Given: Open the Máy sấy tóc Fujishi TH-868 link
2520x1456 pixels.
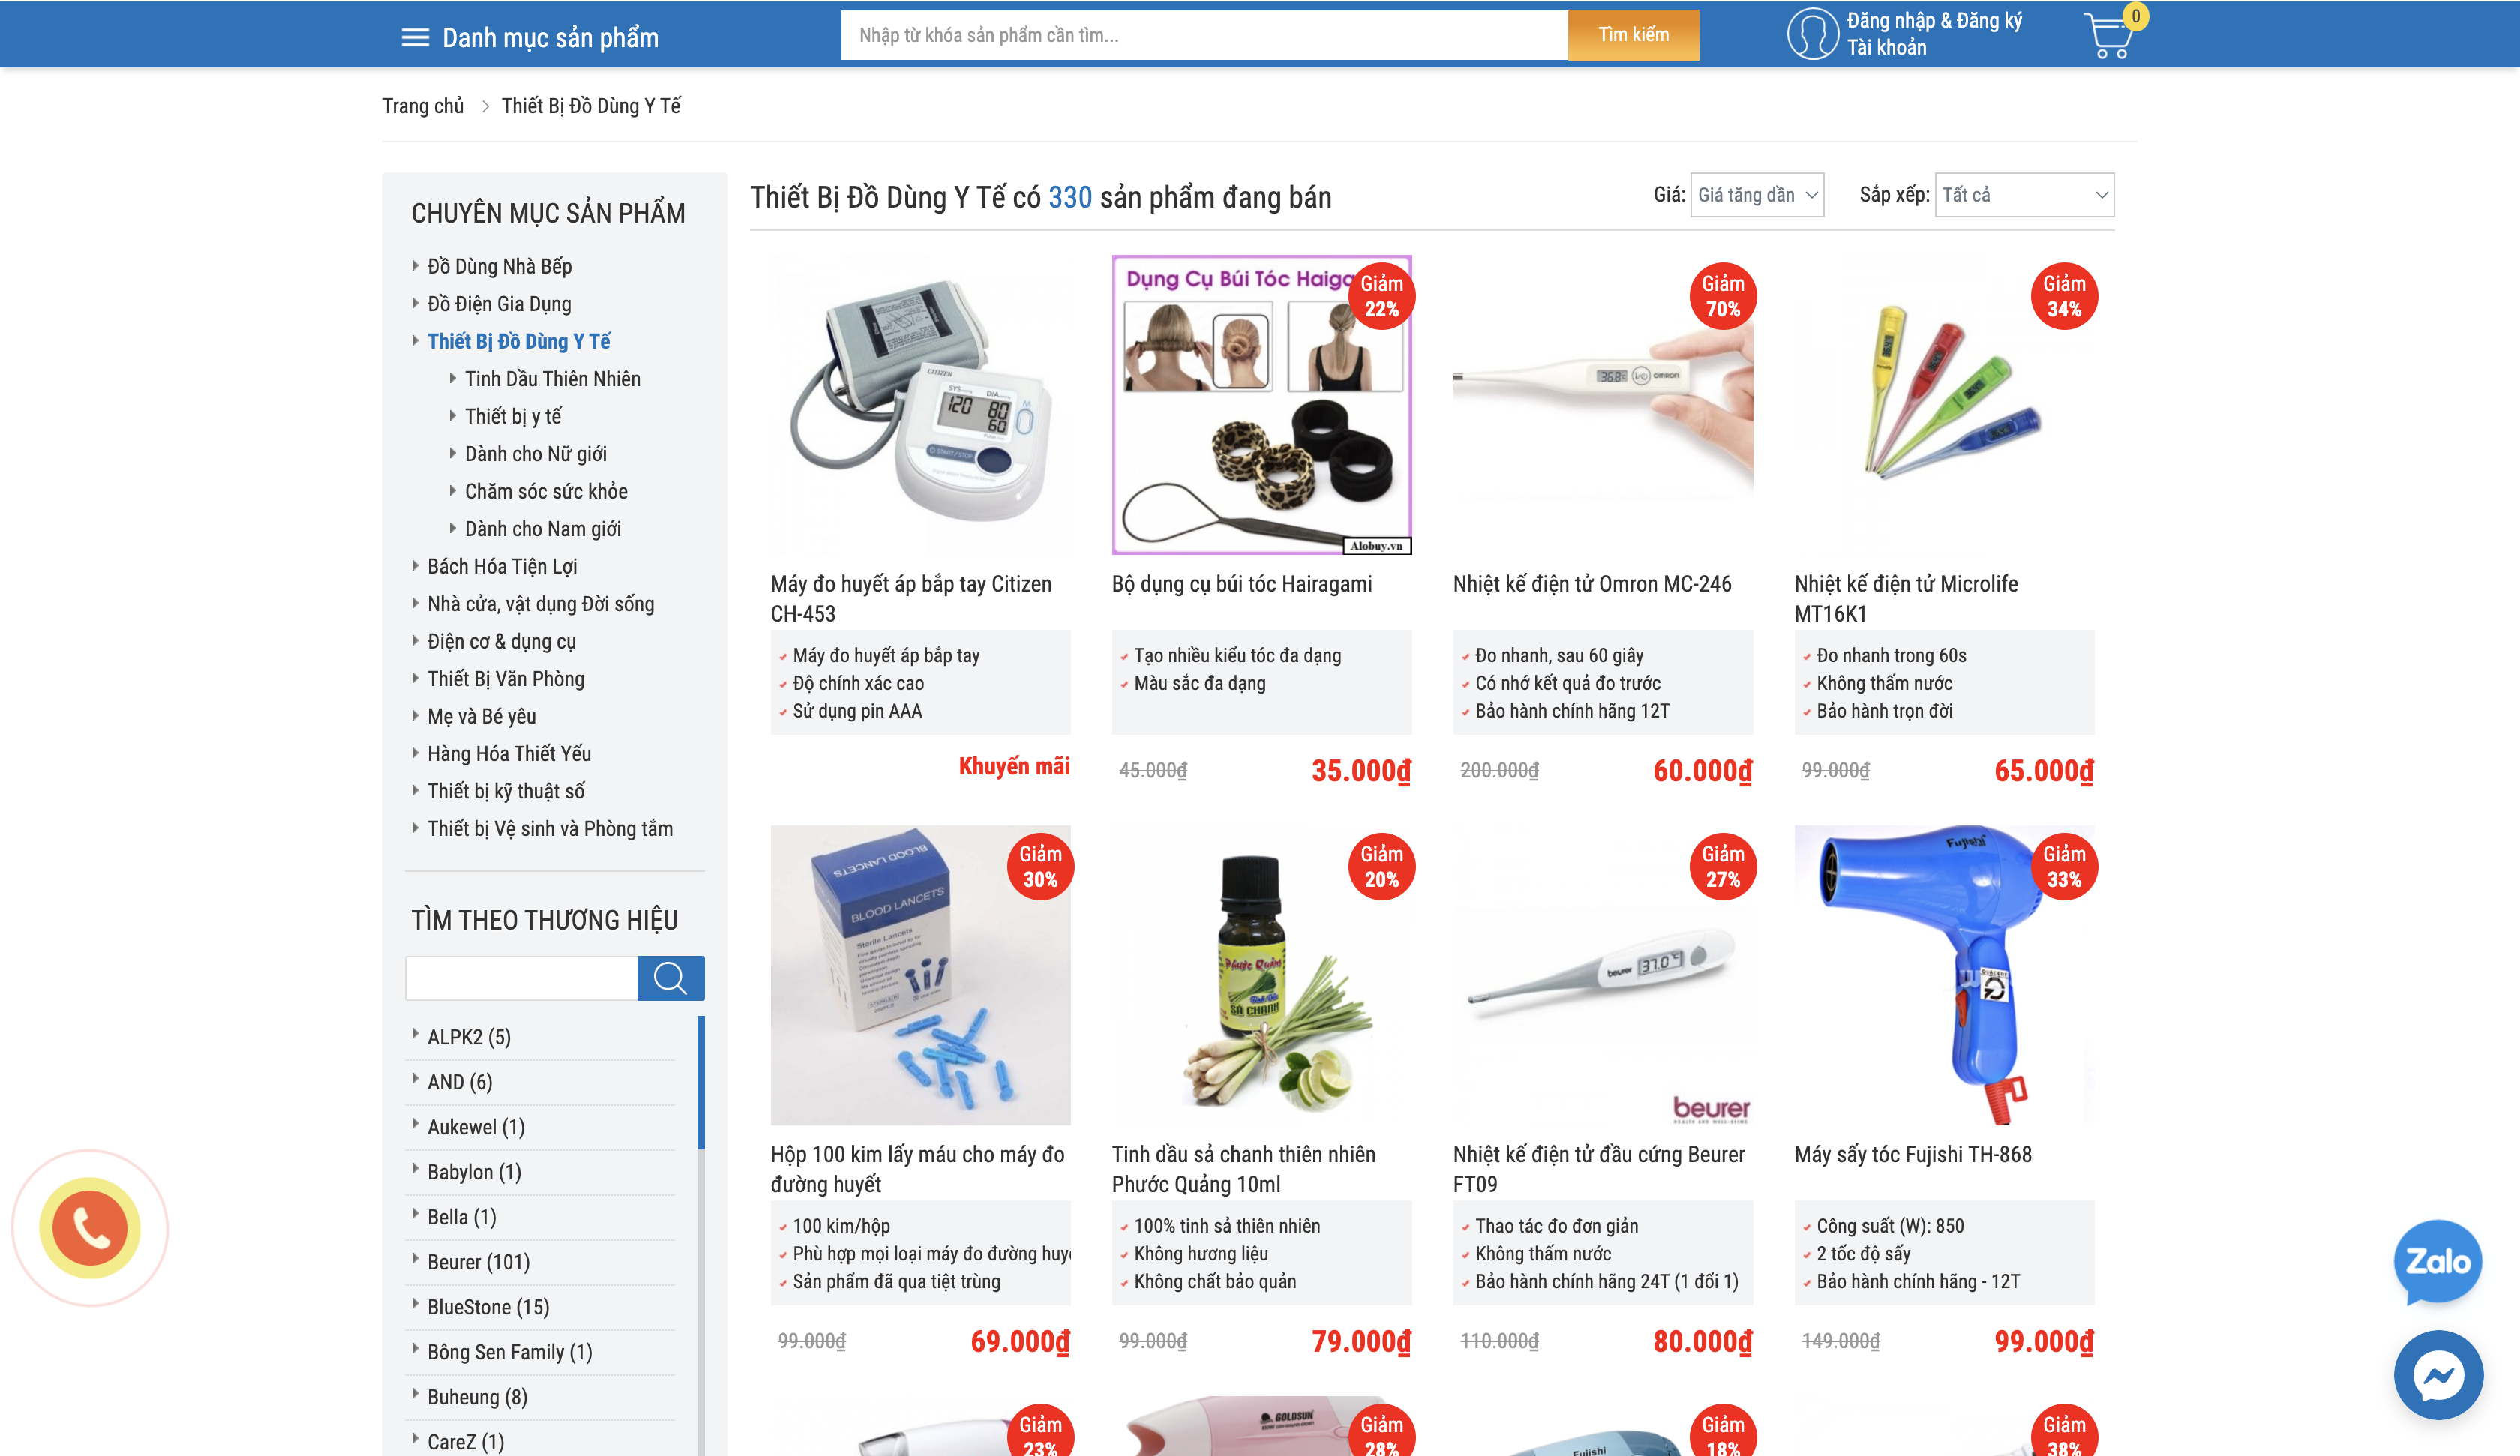Looking at the screenshot, I should coord(1912,1154).
